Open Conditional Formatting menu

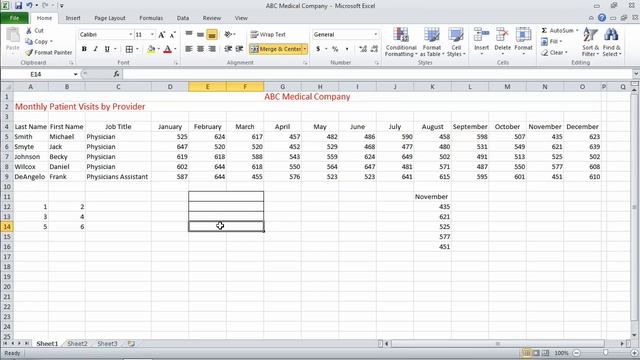(x=401, y=42)
